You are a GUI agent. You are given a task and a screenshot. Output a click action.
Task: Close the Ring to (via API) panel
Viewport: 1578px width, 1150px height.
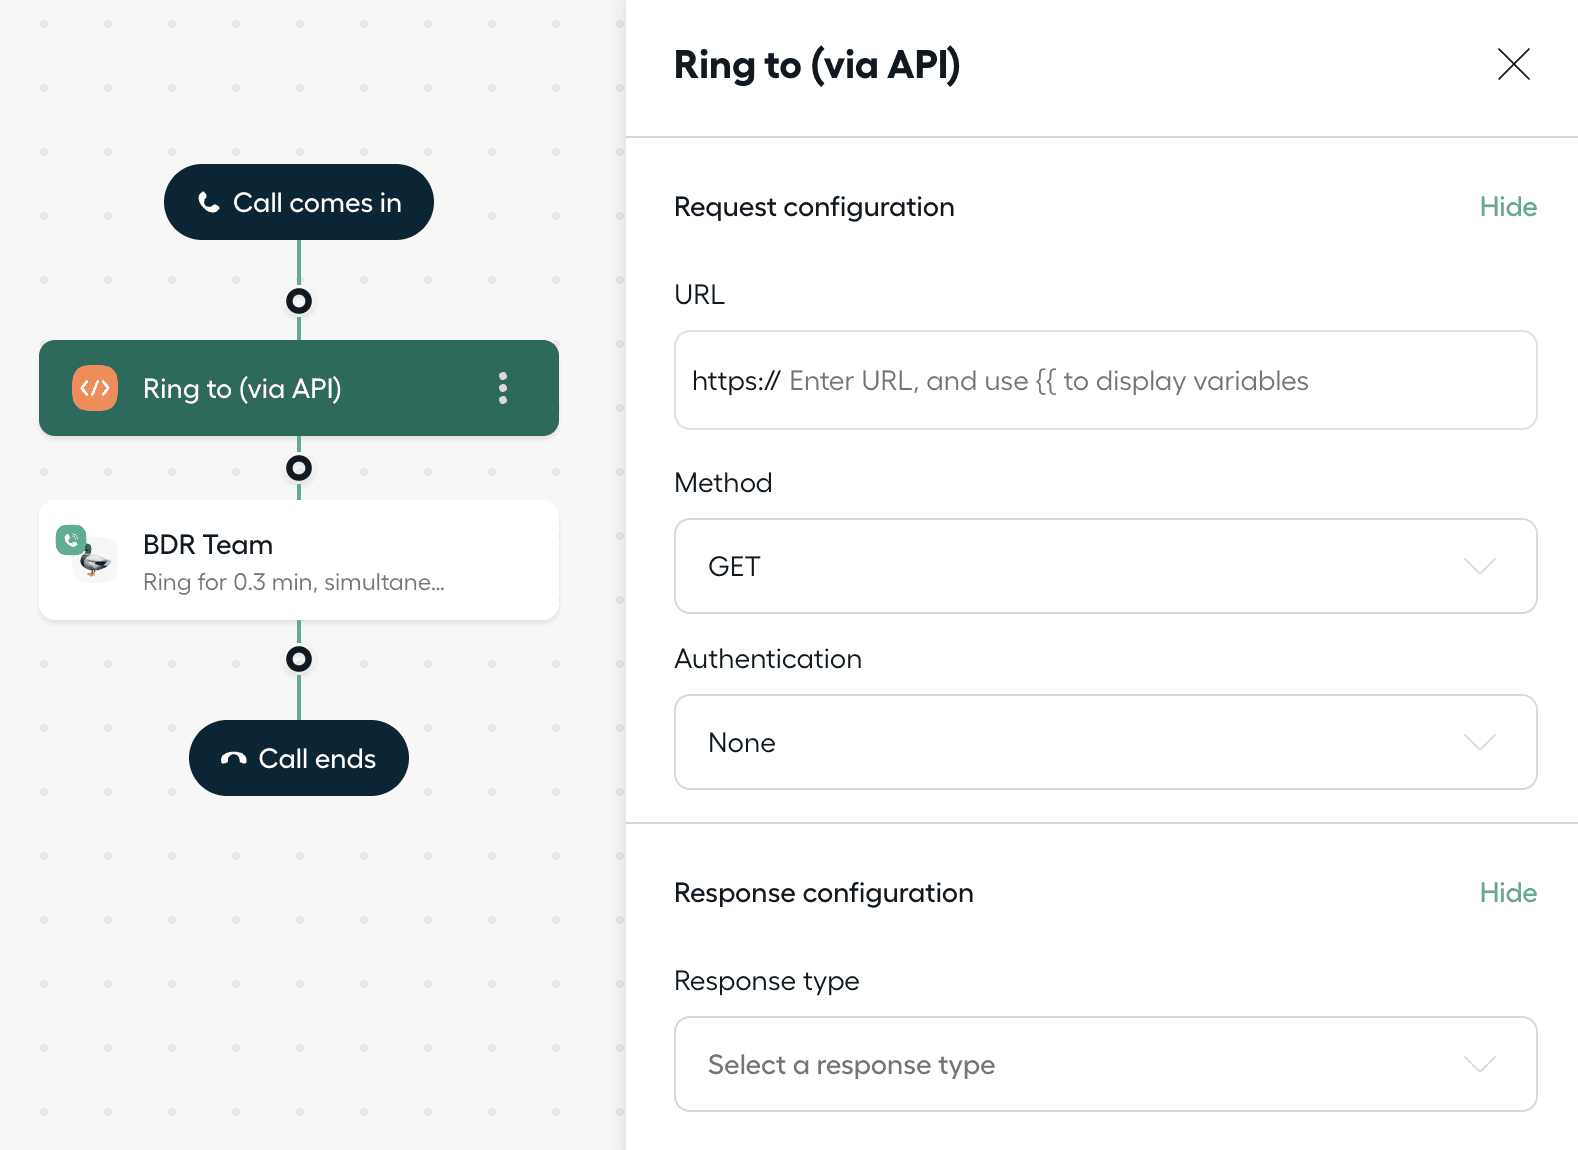[1513, 64]
